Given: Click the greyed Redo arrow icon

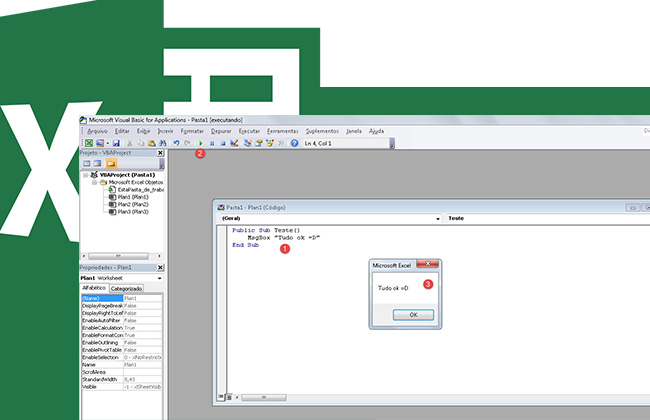Looking at the screenshot, I should [187, 143].
